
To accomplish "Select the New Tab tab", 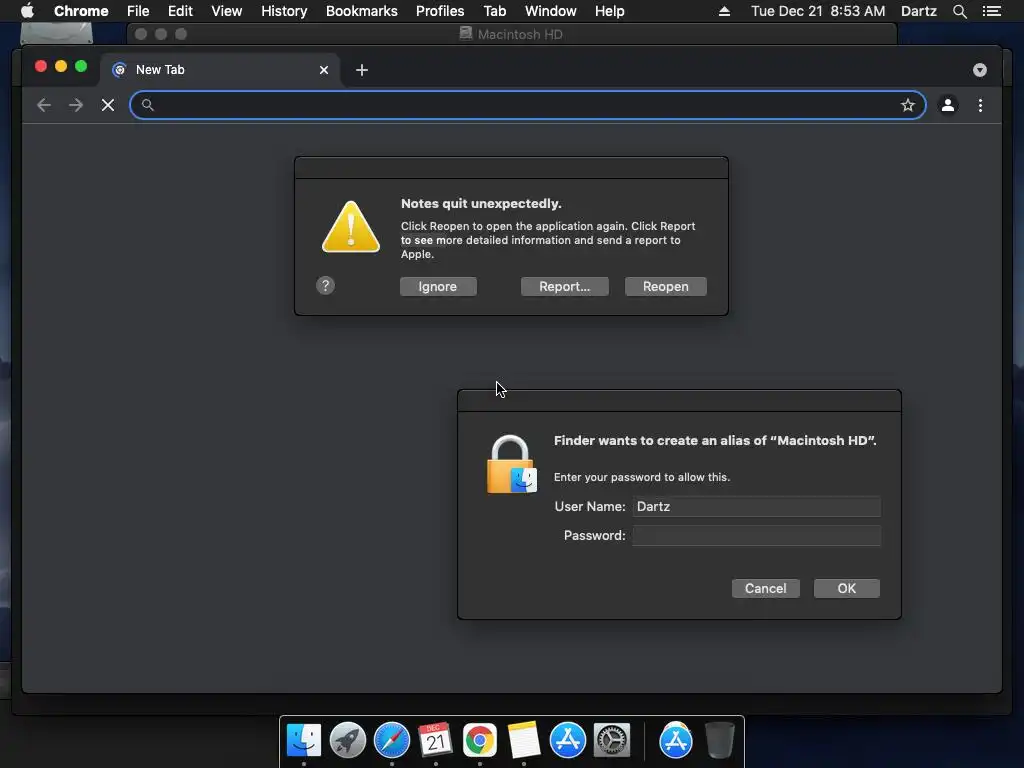I will pyautogui.click(x=219, y=70).
